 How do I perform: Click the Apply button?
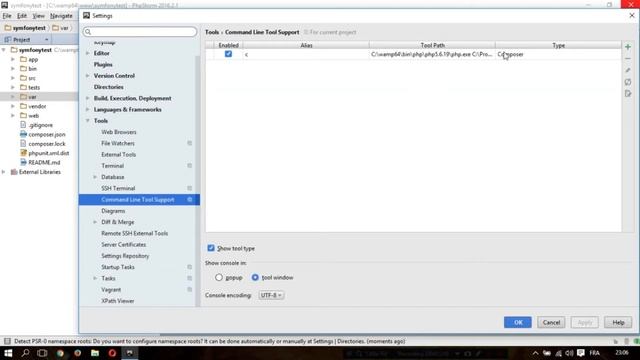pos(585,322)
